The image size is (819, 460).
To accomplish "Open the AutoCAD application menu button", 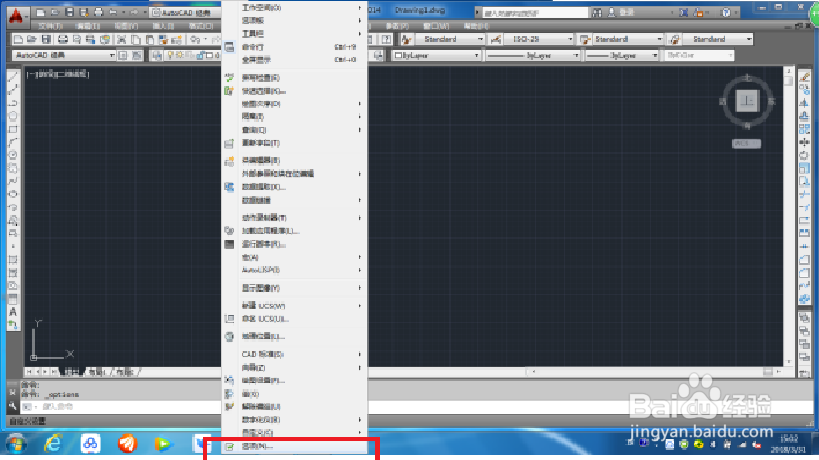I will (16, 16).
